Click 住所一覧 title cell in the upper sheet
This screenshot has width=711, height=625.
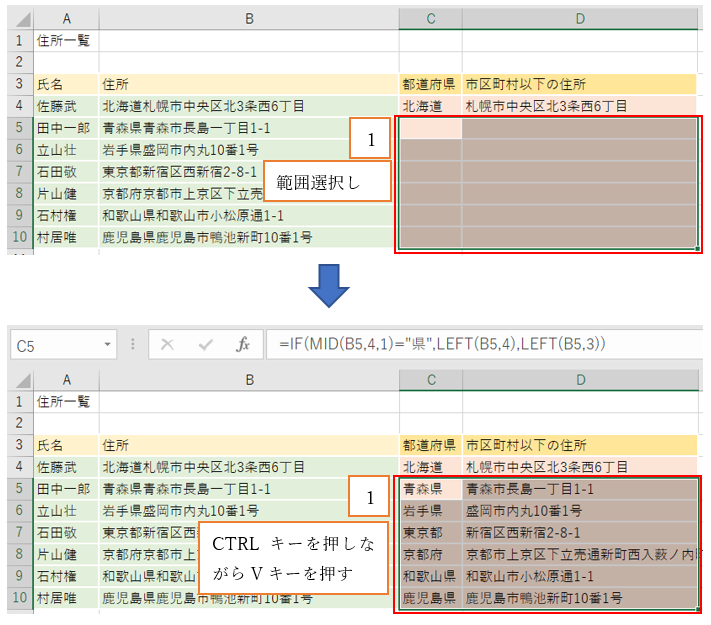[x=66, y=41]
